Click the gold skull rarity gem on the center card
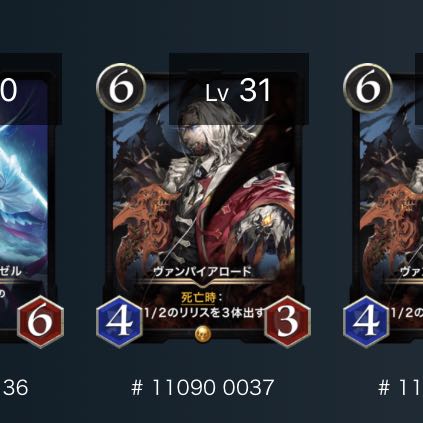The width and height of the screenshot is (423, 423). coord(203,334)
